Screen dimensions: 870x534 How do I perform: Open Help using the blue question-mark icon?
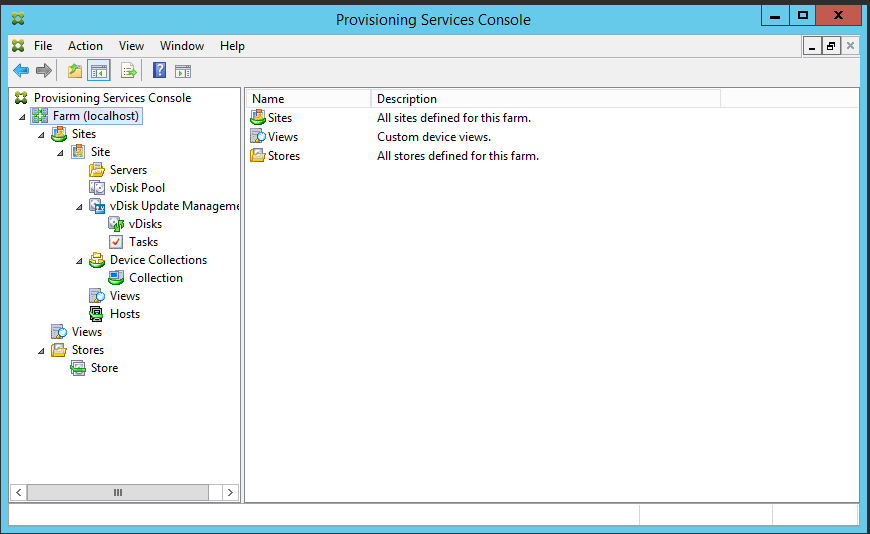tap(159, 71)
